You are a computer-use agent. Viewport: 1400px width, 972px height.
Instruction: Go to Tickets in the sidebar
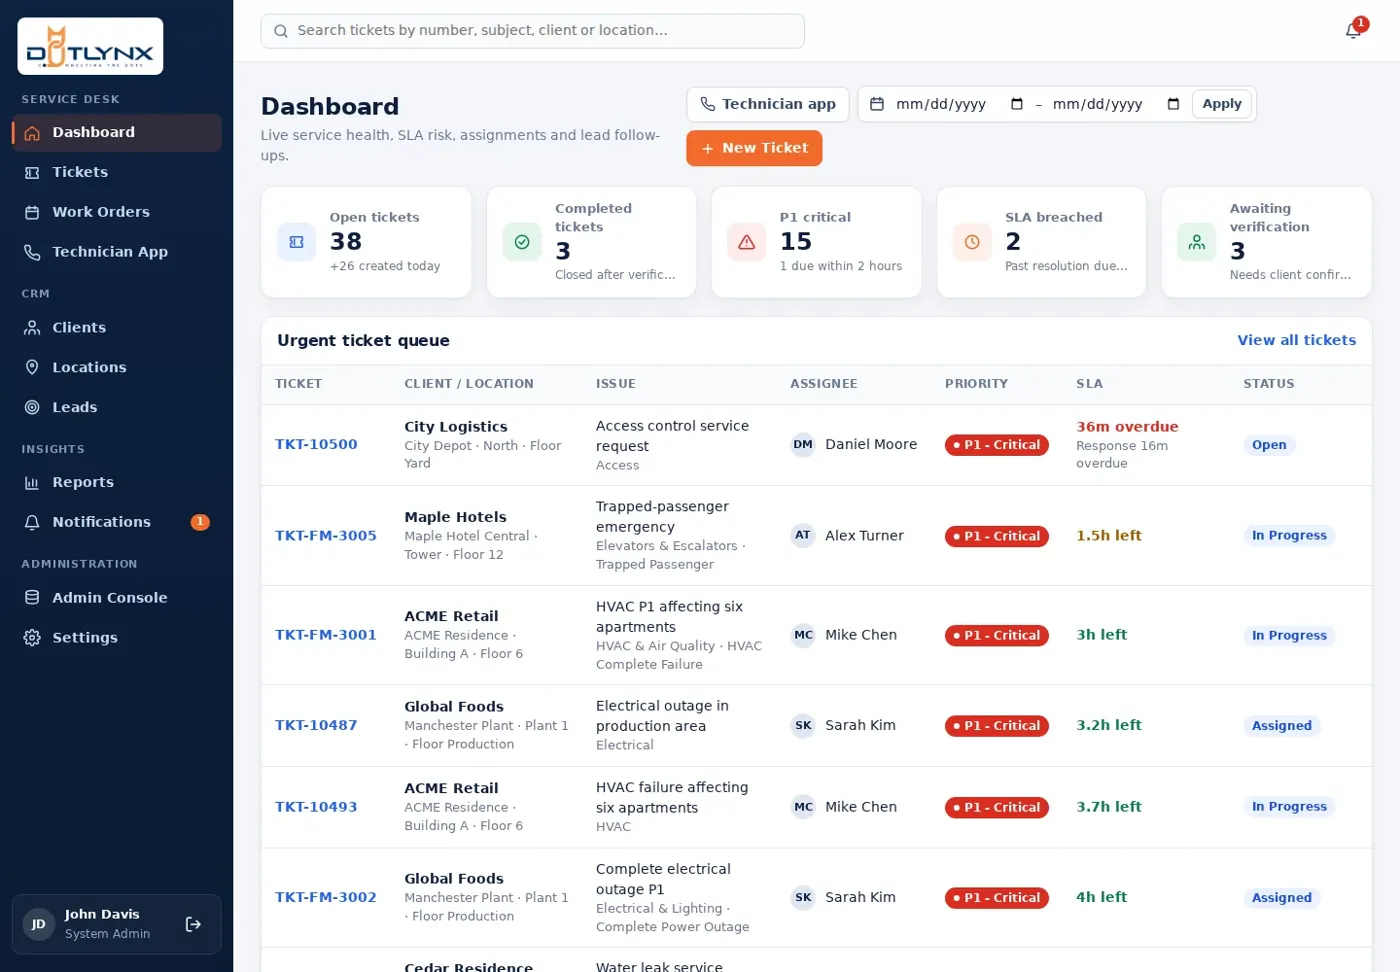117,172
